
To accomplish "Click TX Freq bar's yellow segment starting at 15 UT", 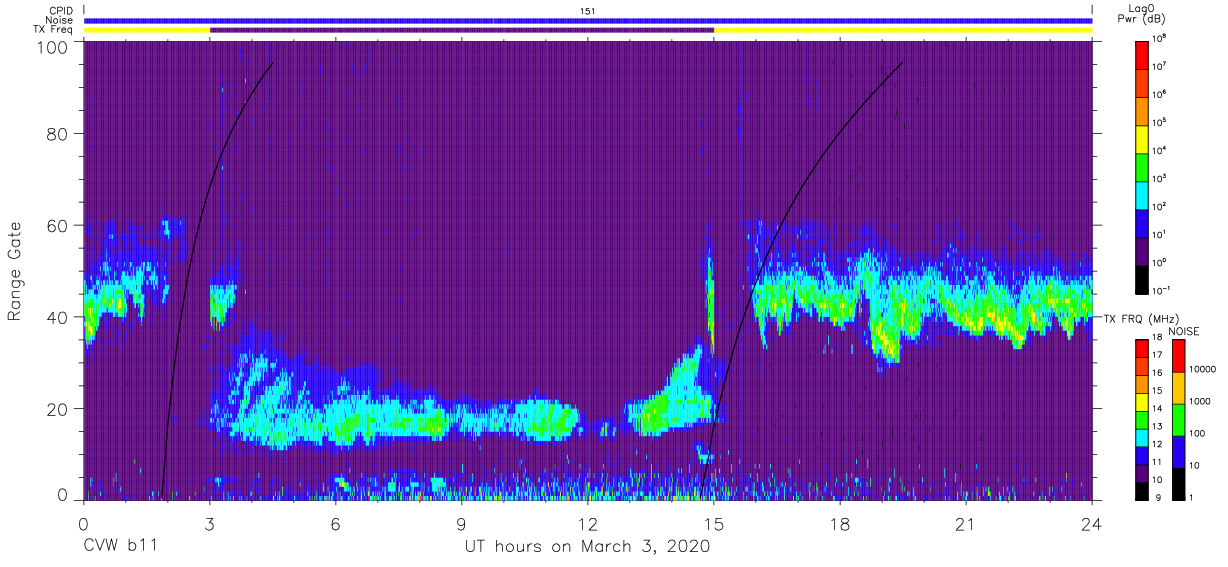I will tap(903, 30).
